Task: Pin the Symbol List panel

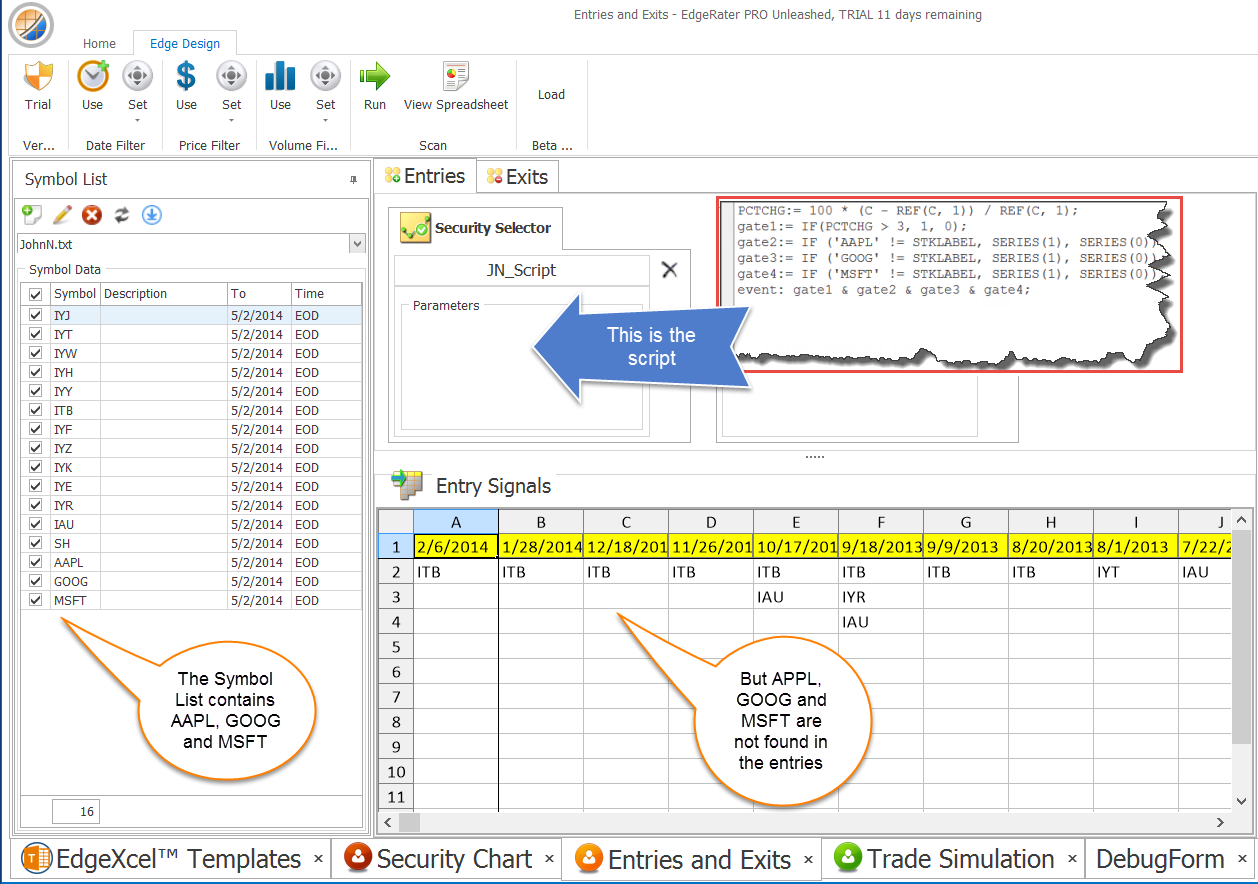Action: 353,180
